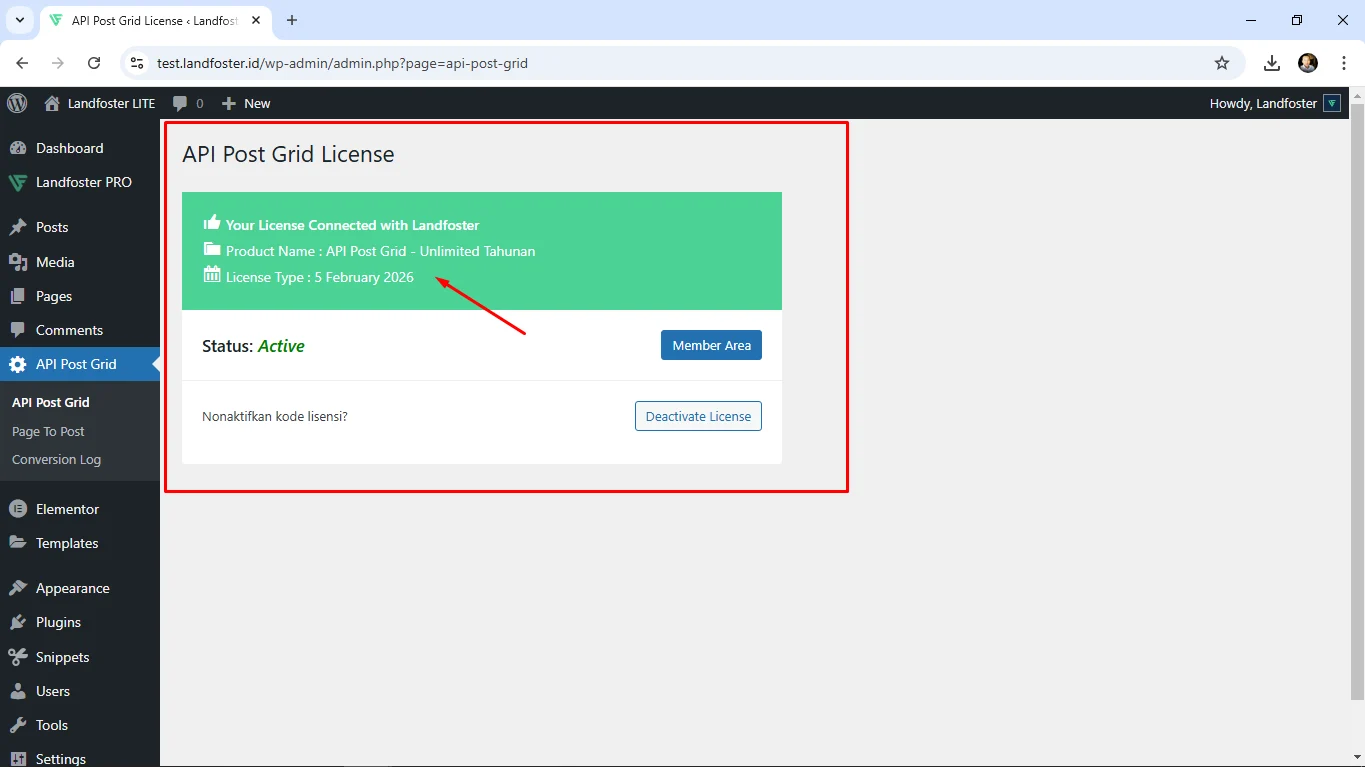Go to Posts in the sidebar
Screen dimensions: 1365x767
[80, 227]
